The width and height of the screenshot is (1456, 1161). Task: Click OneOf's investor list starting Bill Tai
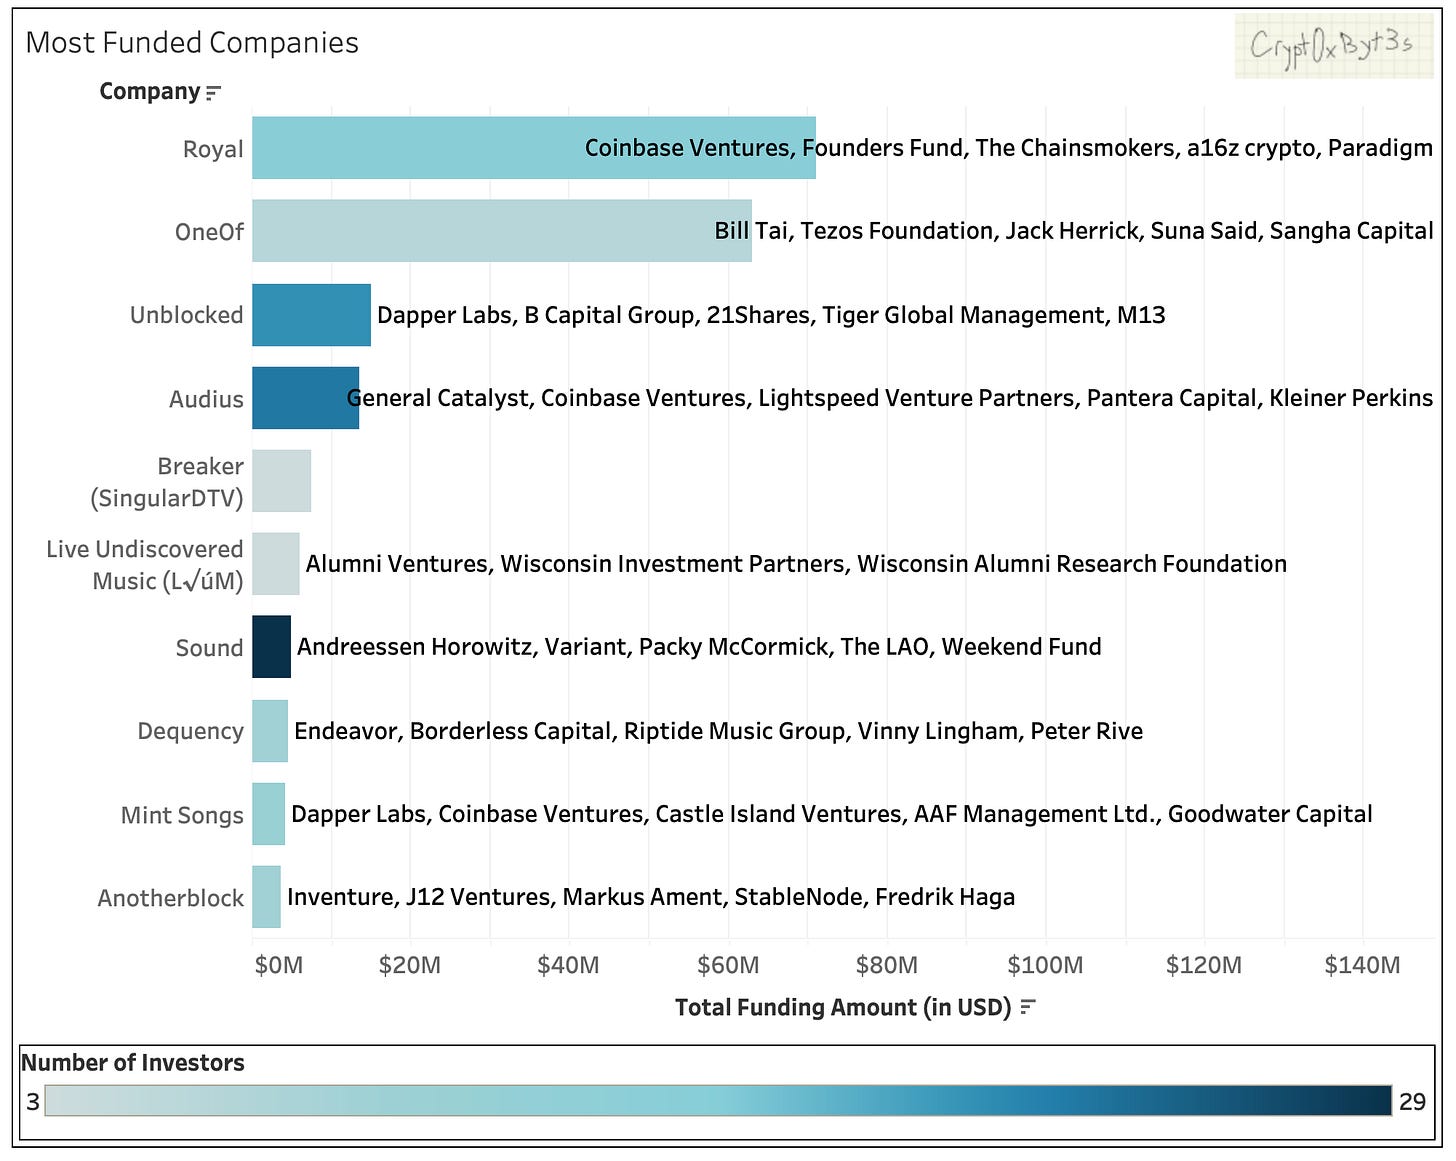[1074, 231]
